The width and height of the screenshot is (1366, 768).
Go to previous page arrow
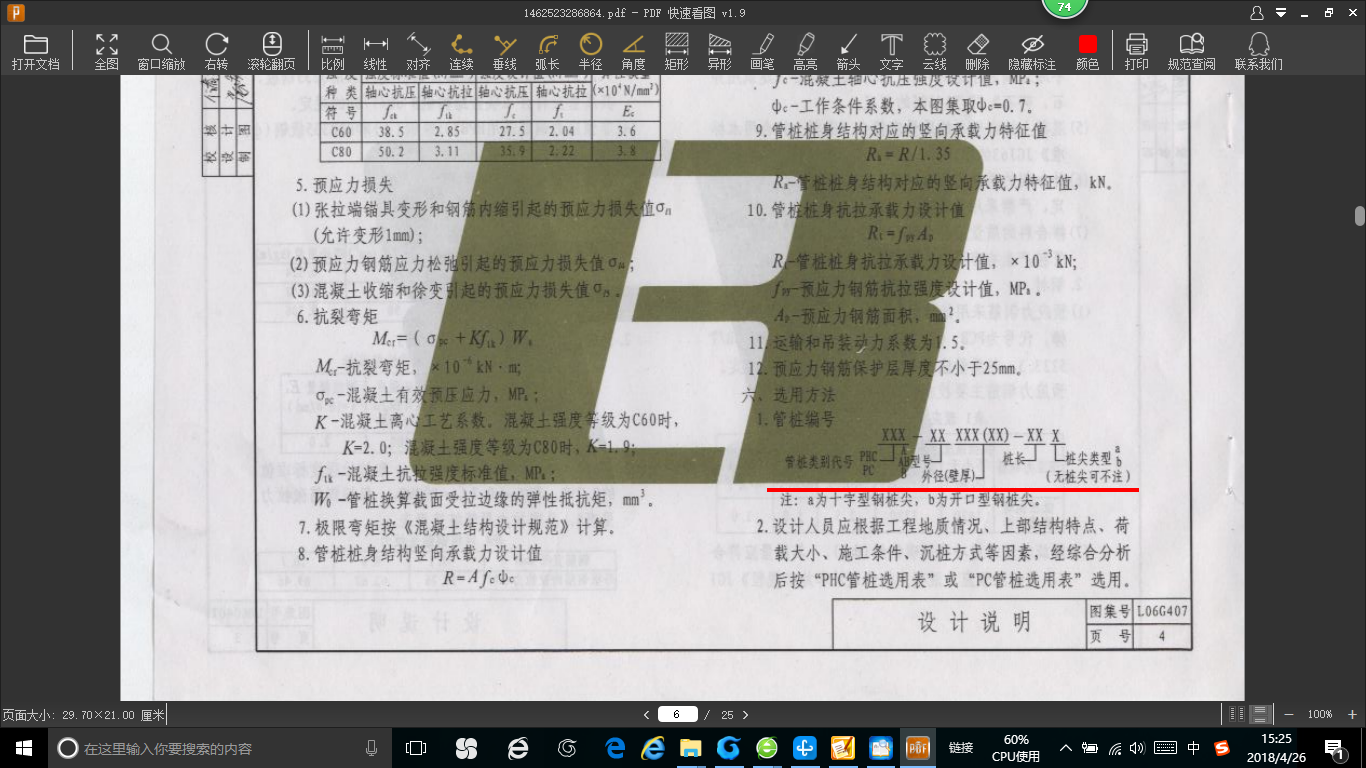coord(646,715)
